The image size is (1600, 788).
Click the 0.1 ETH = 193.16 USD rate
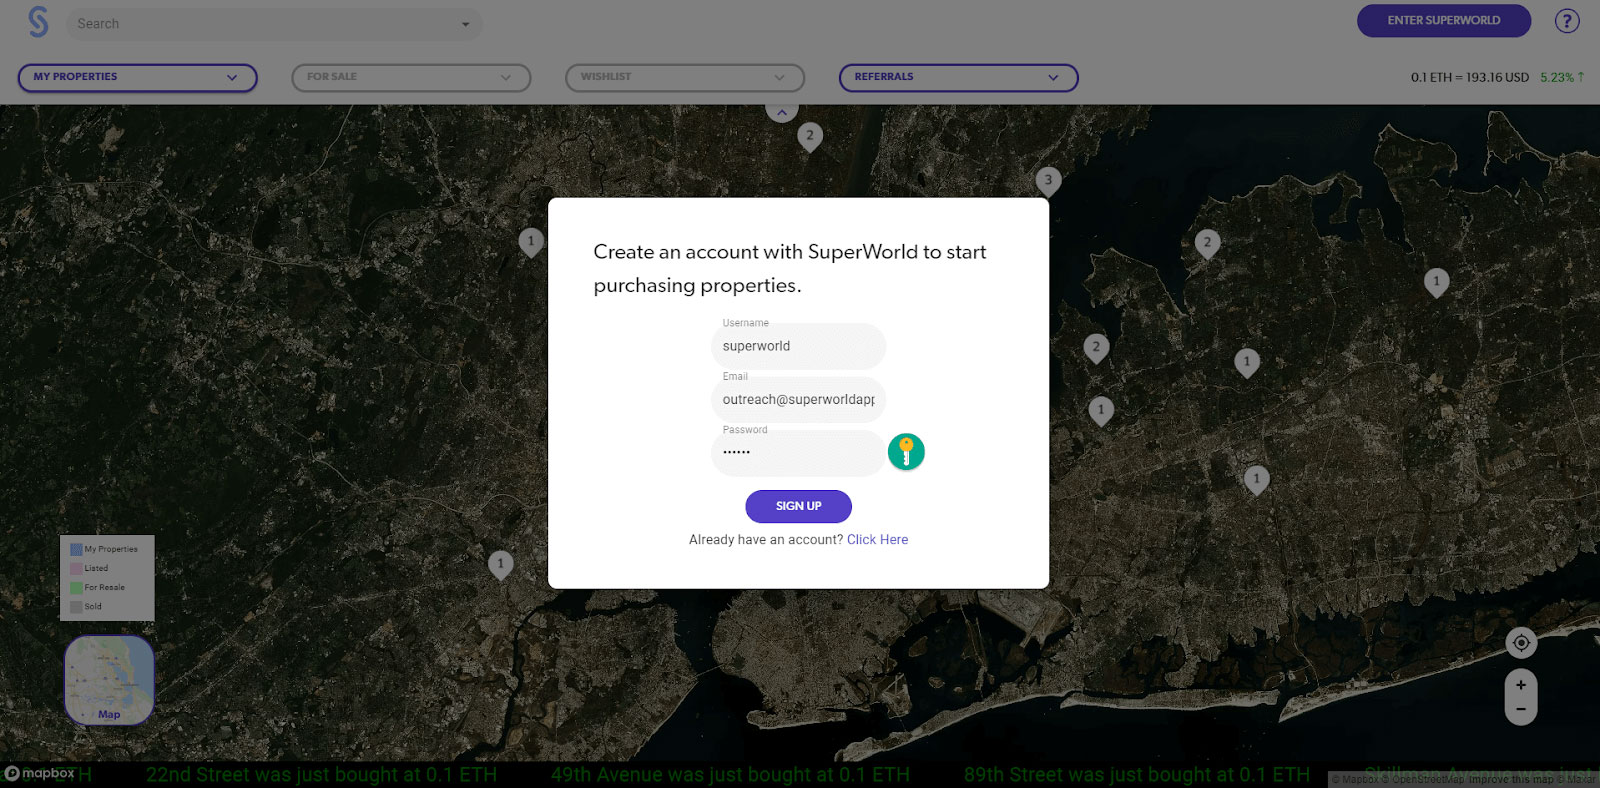tap(1470, 77)
